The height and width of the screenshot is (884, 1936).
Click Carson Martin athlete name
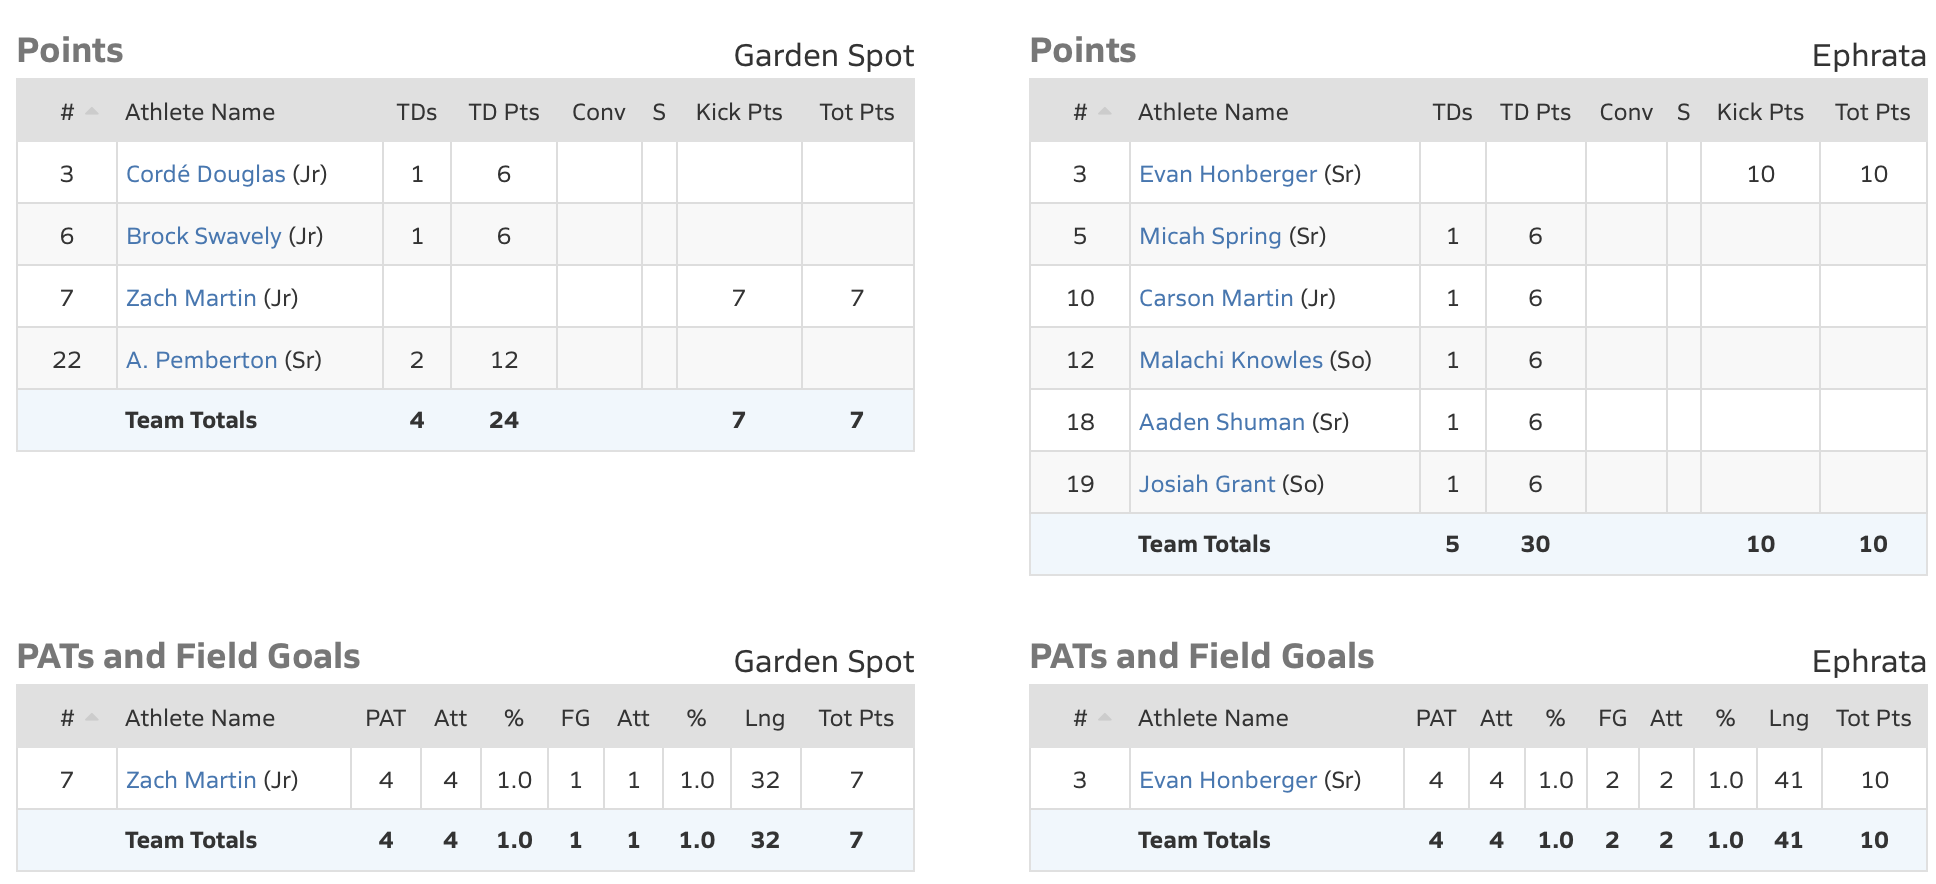[1216, 298]
